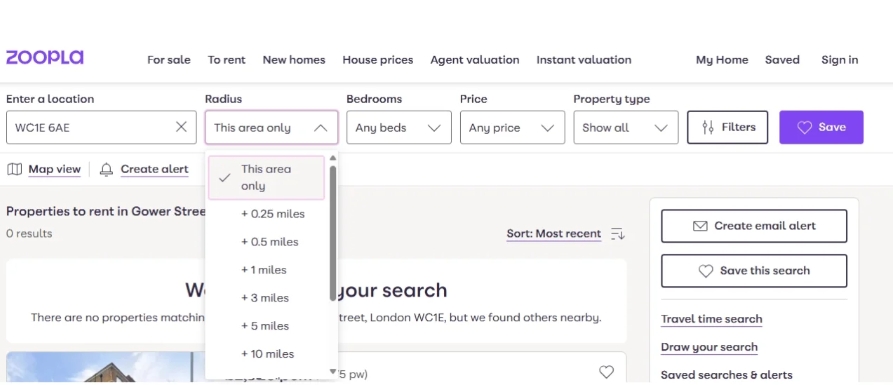This screenshot has width=893, height=385.
Task: Clear the location field with the X icon
Action: click(x=181, y=127)
